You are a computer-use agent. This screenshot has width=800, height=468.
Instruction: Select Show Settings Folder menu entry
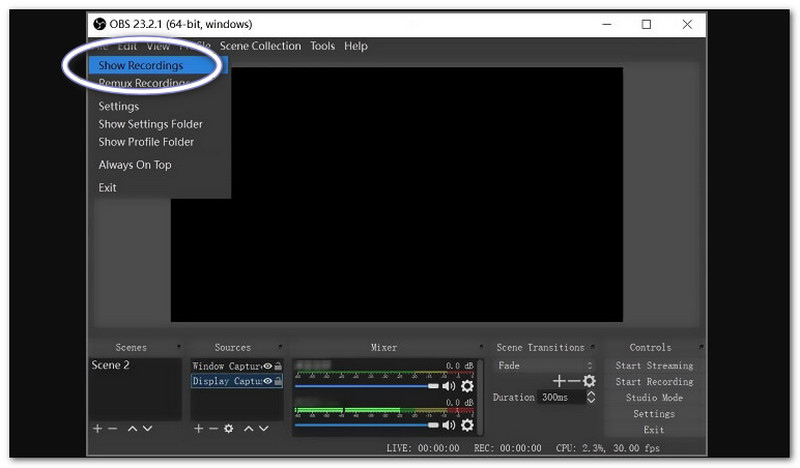[x=151, y=124]
